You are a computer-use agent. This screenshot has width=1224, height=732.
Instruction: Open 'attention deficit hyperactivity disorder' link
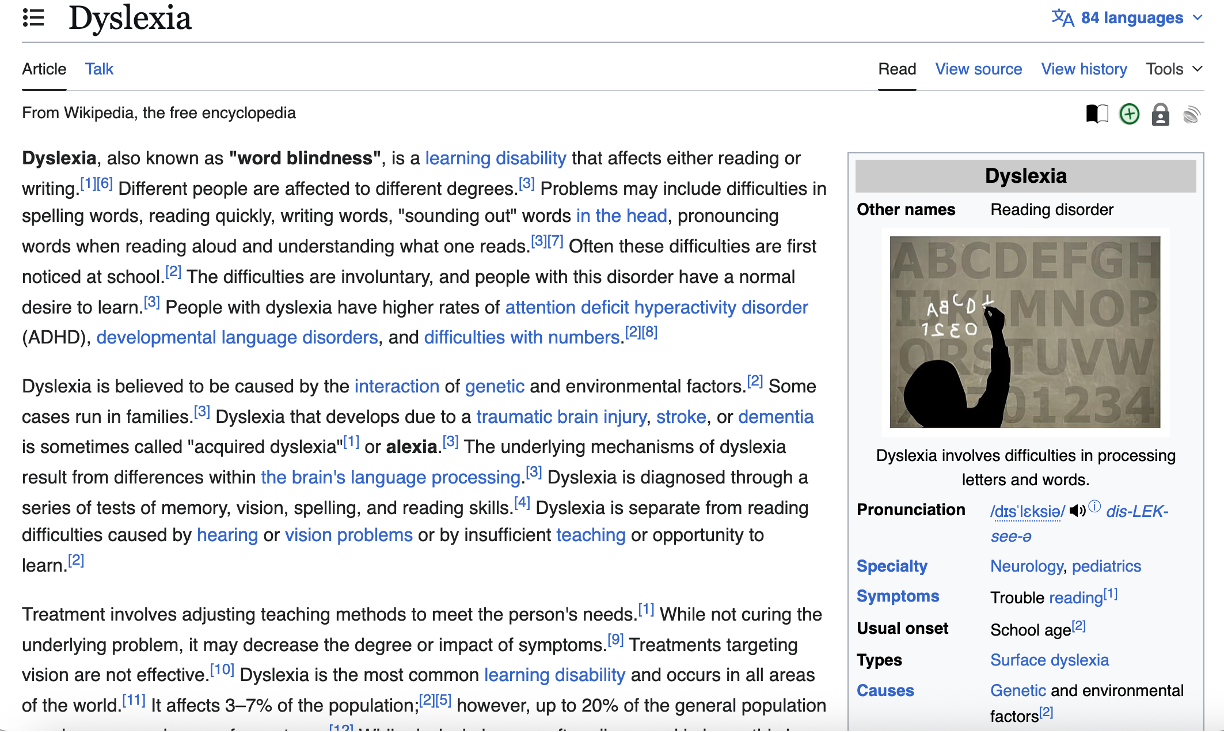click(x=656, y=307)
